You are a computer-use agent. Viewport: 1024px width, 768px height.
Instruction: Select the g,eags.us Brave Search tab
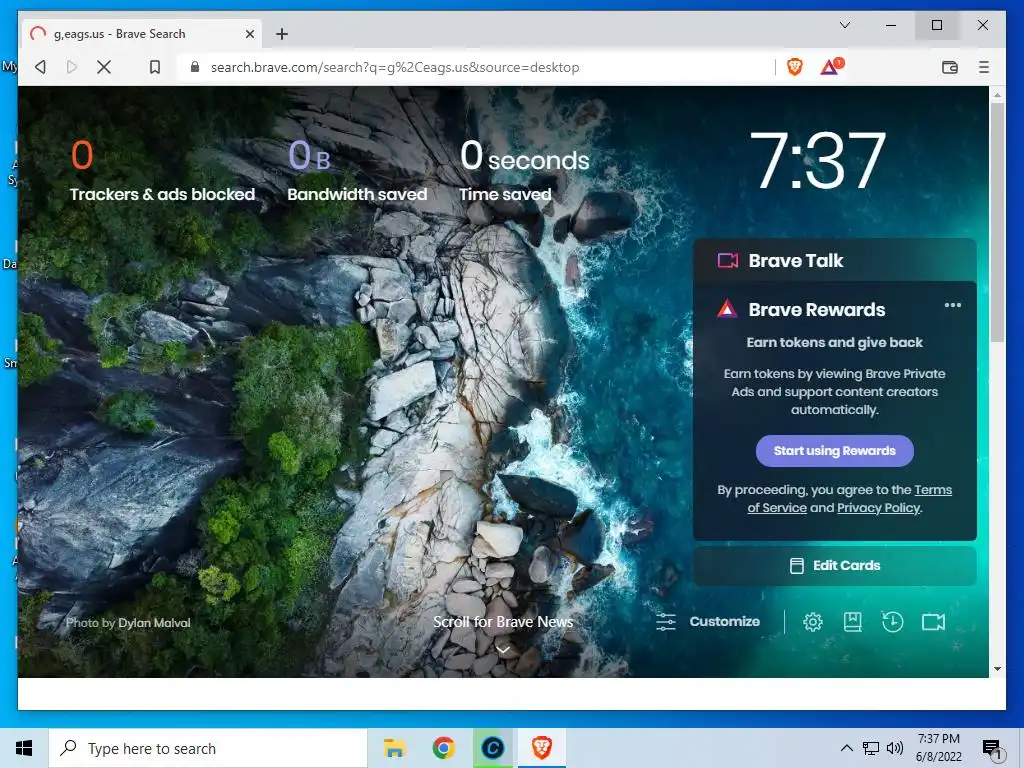tap(142, 34)
